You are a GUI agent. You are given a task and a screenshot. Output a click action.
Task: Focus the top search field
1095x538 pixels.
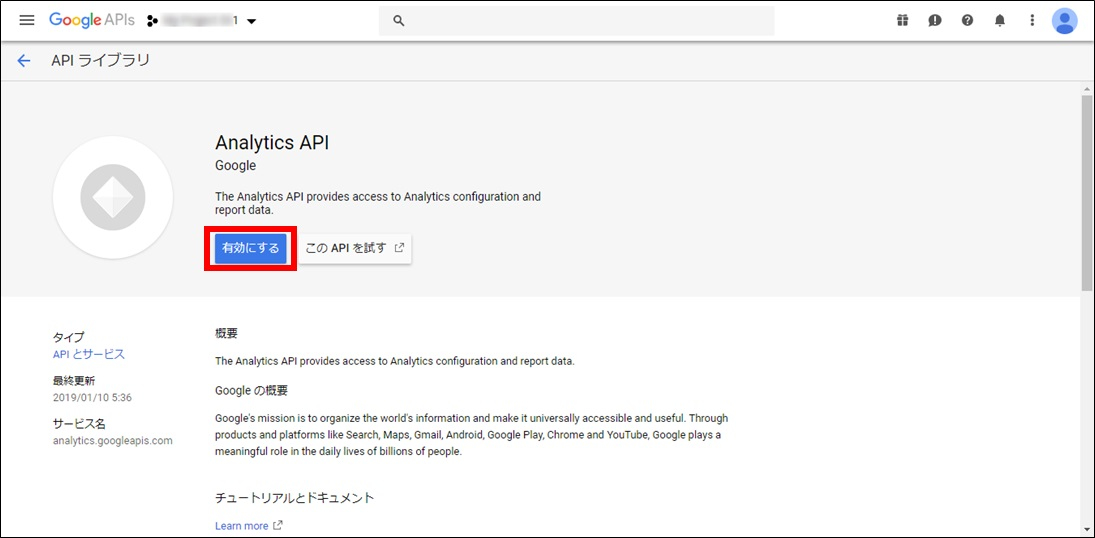pos(577,21)
